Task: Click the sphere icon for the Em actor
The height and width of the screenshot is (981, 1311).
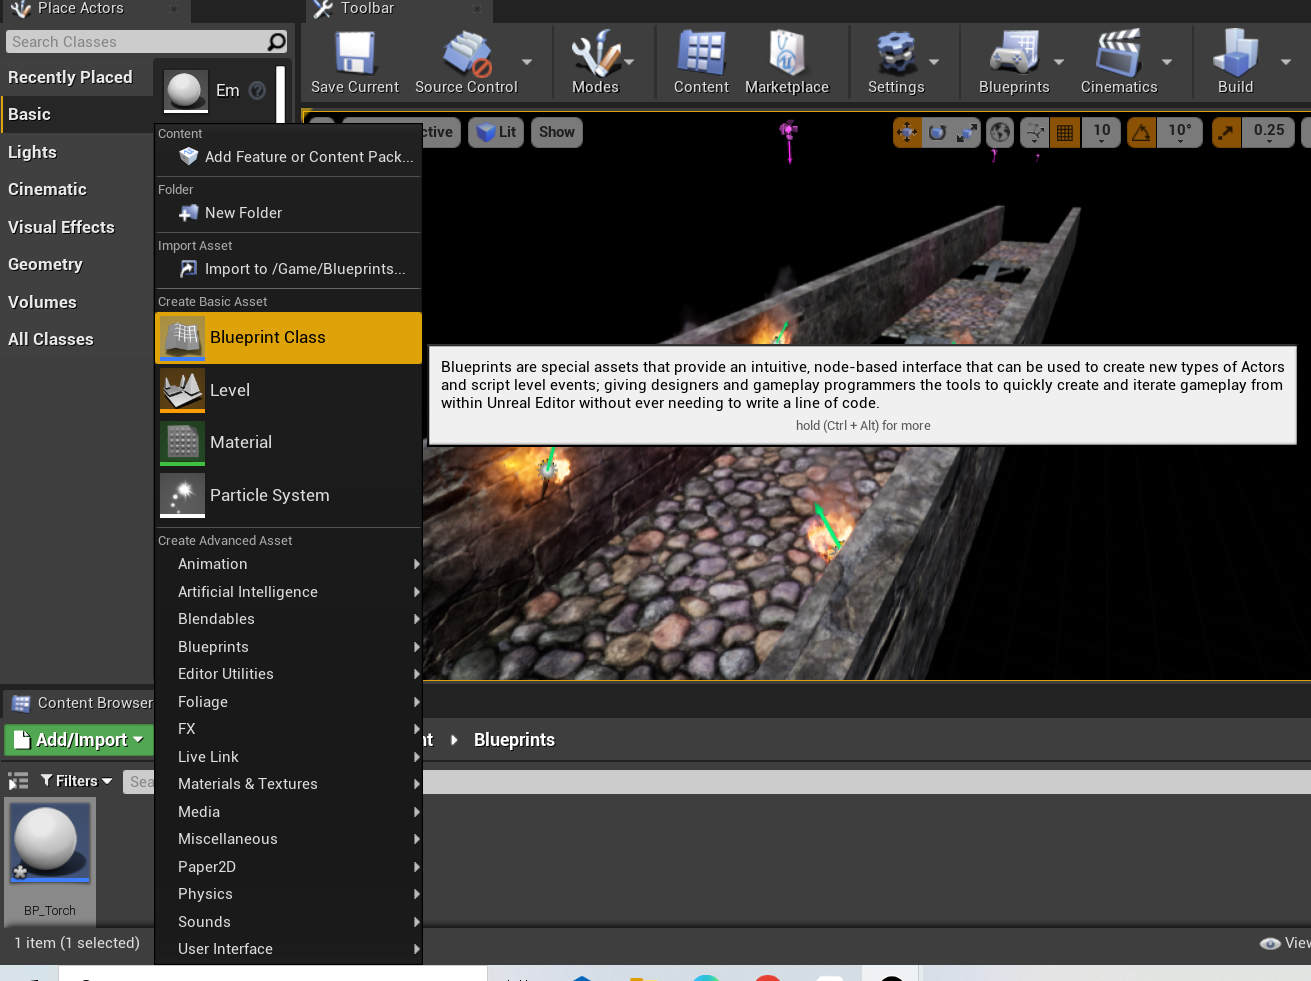Action: [185, 90]
